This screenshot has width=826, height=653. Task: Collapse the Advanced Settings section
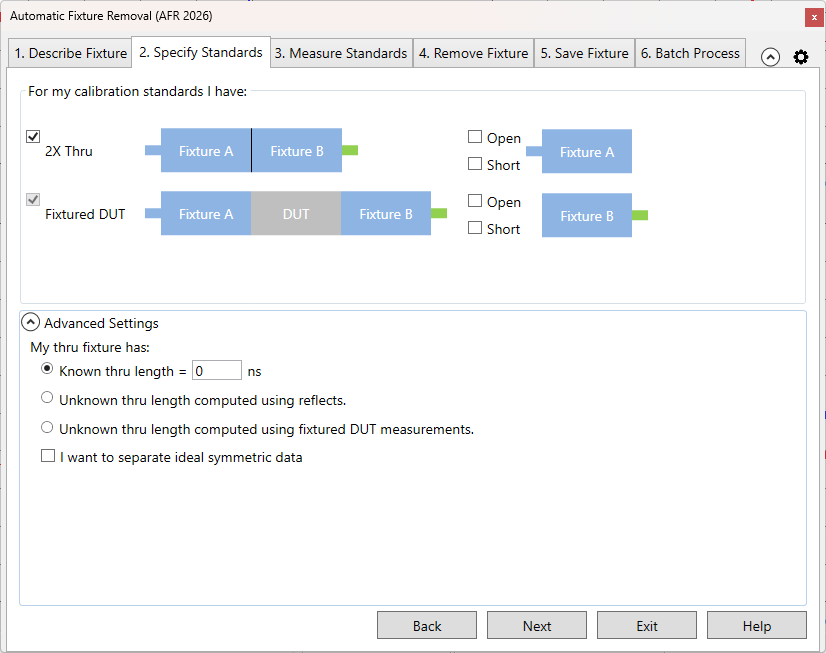(31, 323)
